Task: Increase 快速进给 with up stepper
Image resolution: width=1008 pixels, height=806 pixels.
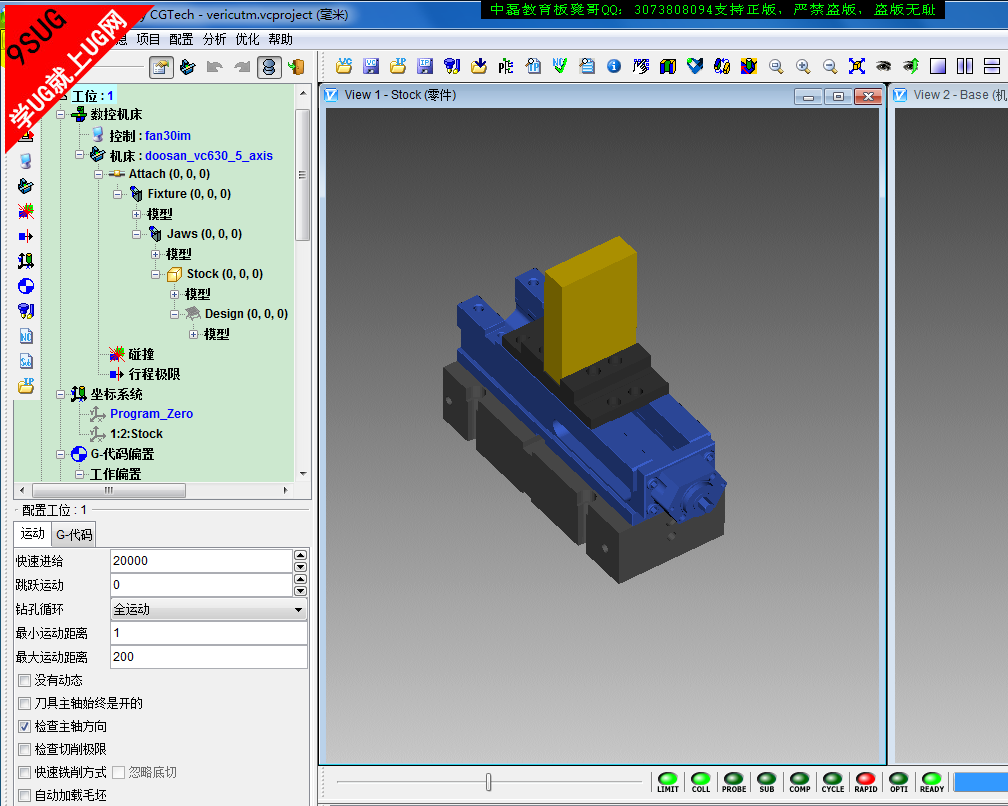Action: click(x=300, y=555)
